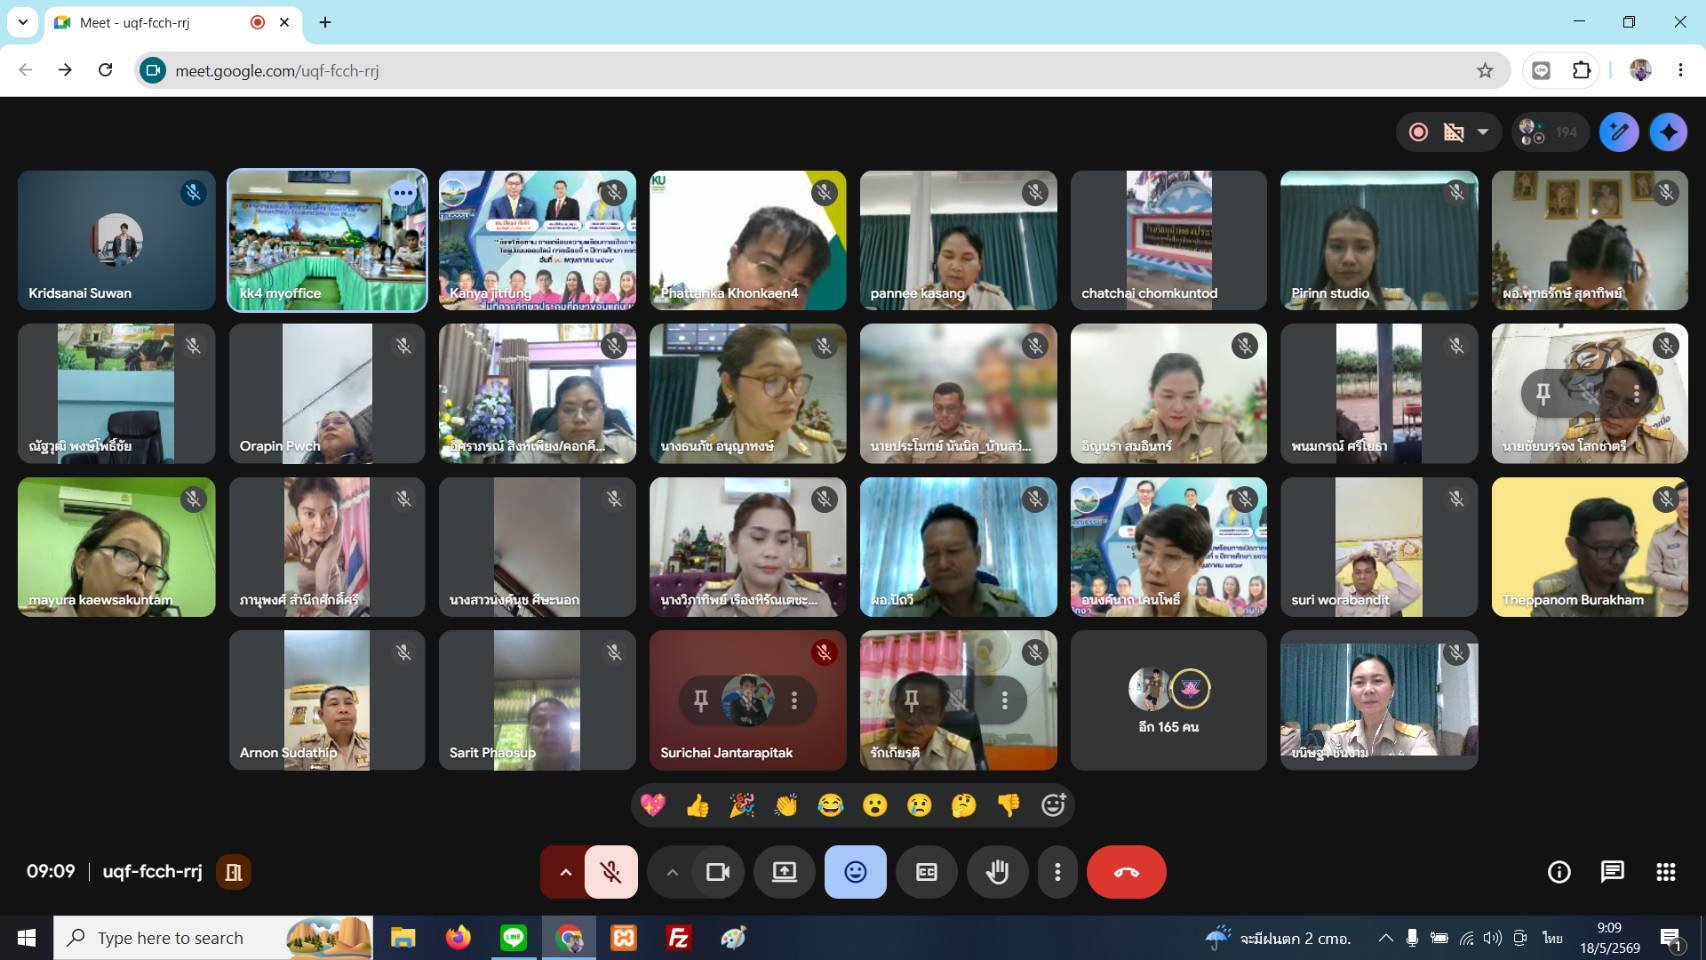The height and width of the screenshot is (960, 1706).
Task: Hide the emoji reactions bar using smiley button
Action: 855,872
